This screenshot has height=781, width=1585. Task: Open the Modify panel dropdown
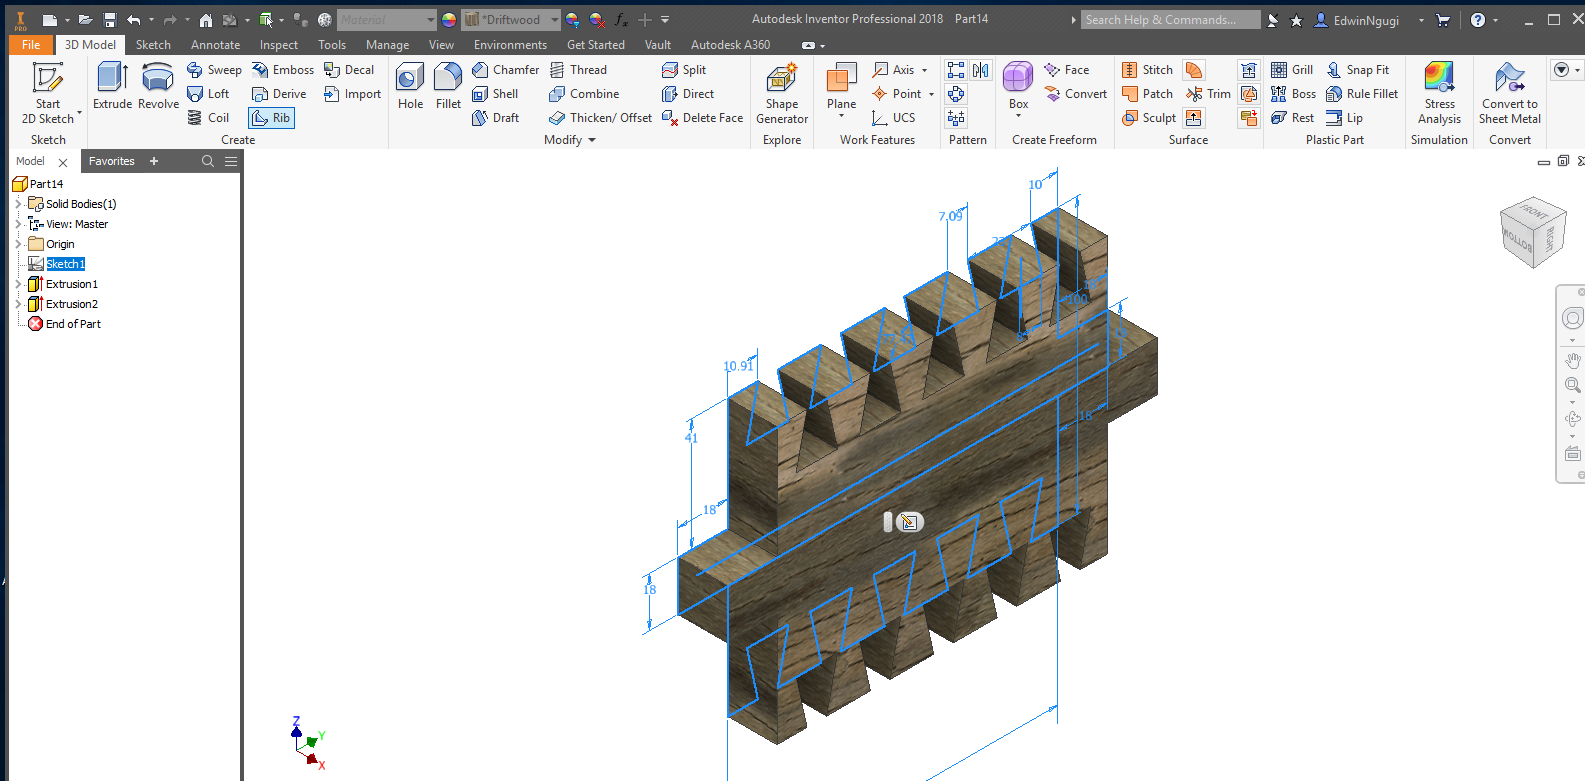(x=592, y=140)
